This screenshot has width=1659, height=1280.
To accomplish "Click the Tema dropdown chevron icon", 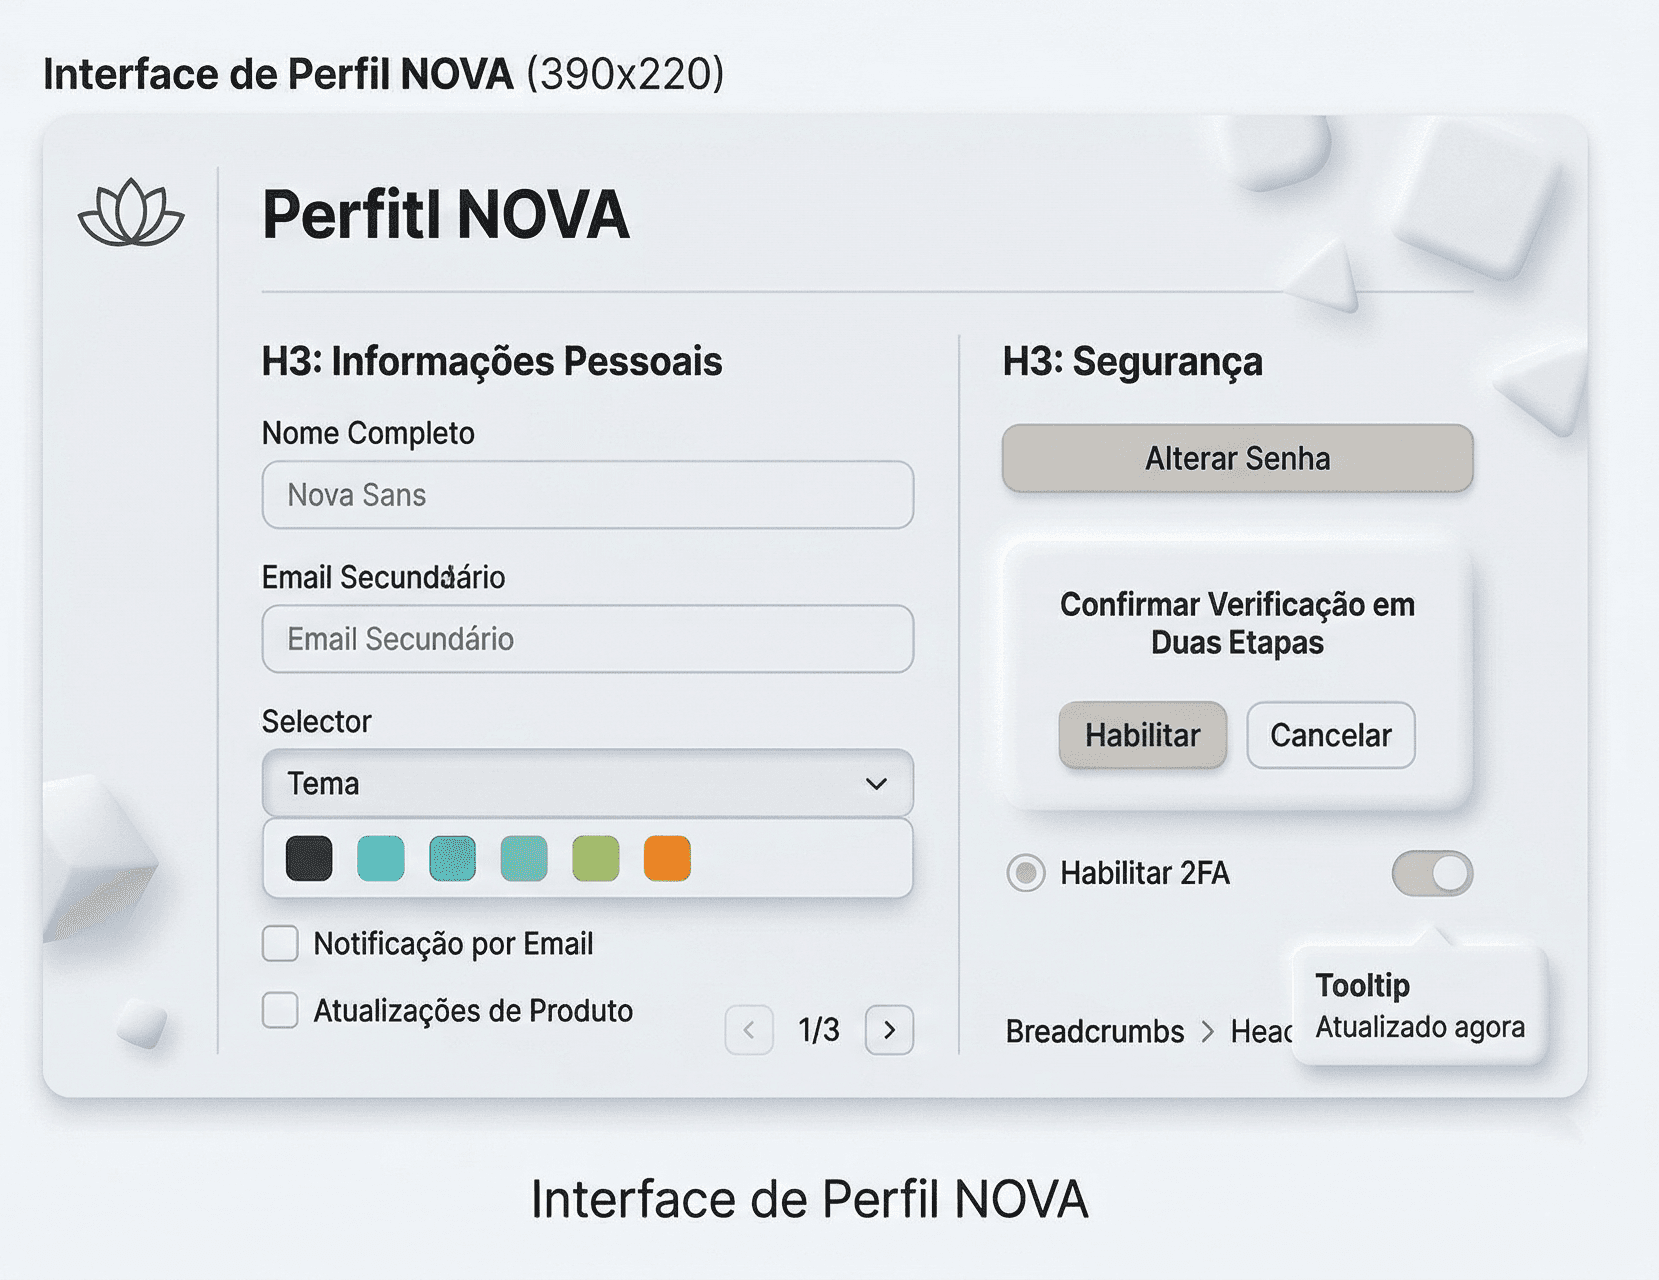I will (878, 783).
